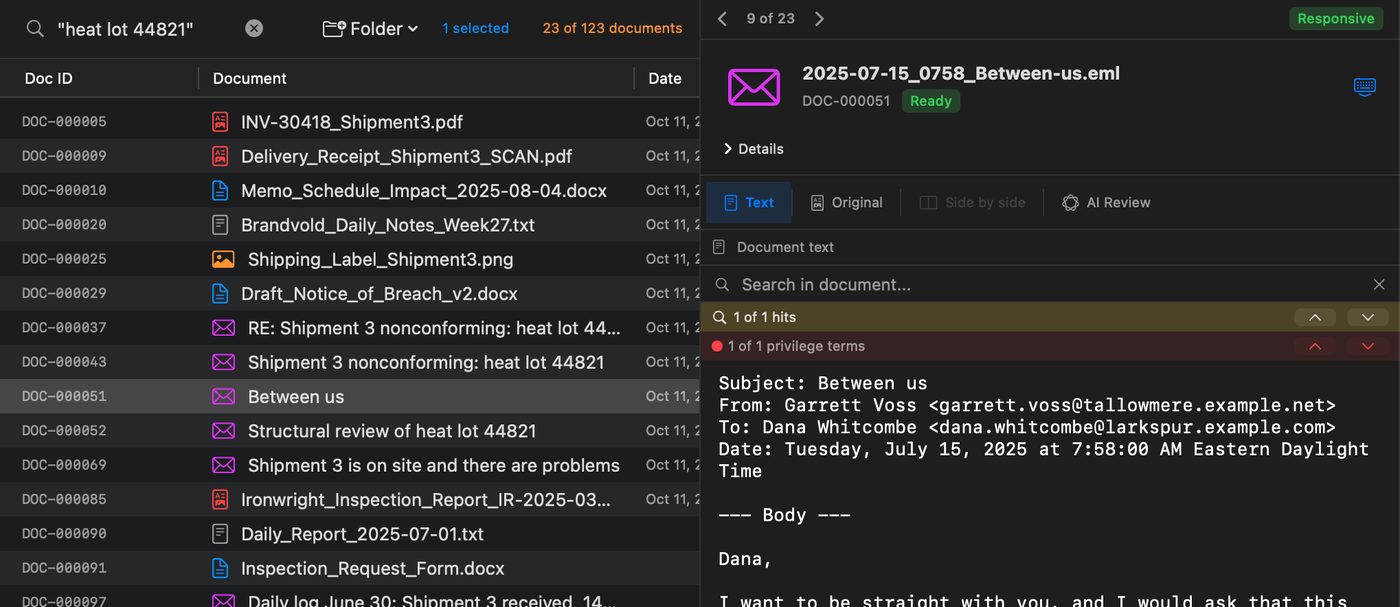This screenshot has width=1400, height=607.
Task: Select the DOC-000005 document ID cell
Action: coord(64,122)
